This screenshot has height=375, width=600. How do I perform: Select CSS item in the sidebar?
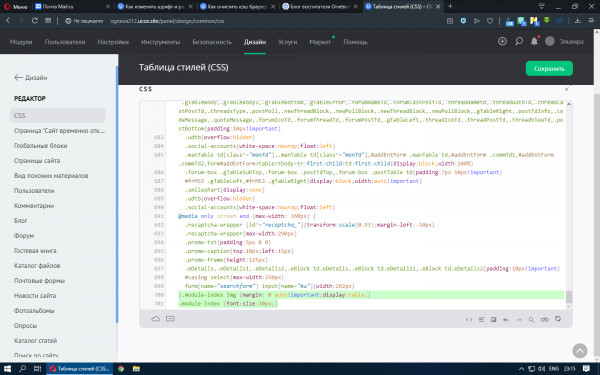[x=58, y=115]
